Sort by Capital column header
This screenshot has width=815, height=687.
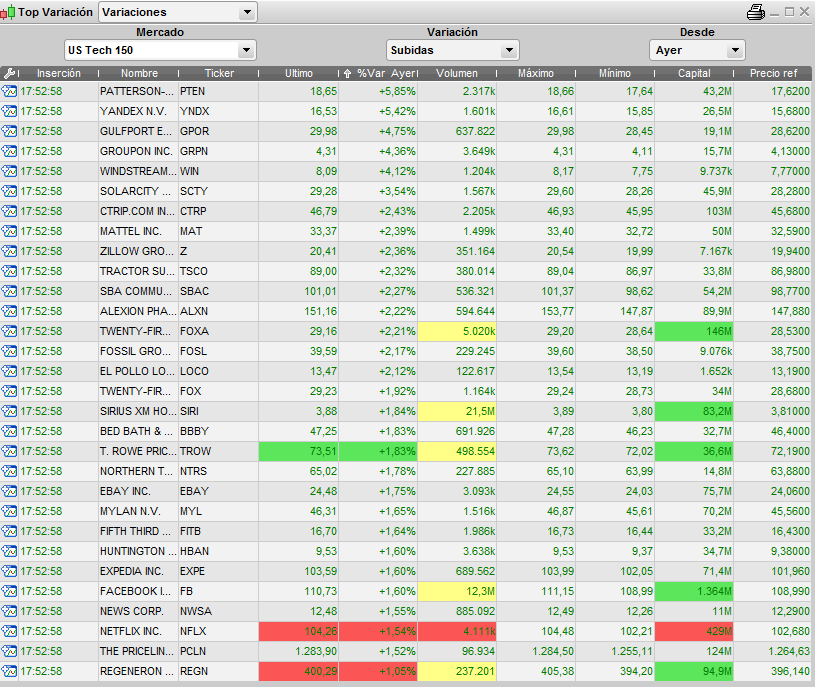point(694,73)
